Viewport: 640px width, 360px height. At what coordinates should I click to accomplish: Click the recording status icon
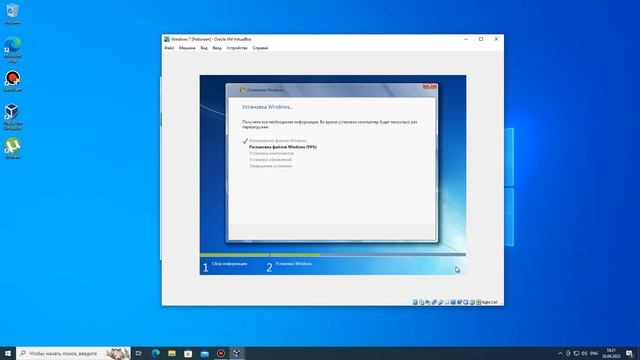pos(459,302)
